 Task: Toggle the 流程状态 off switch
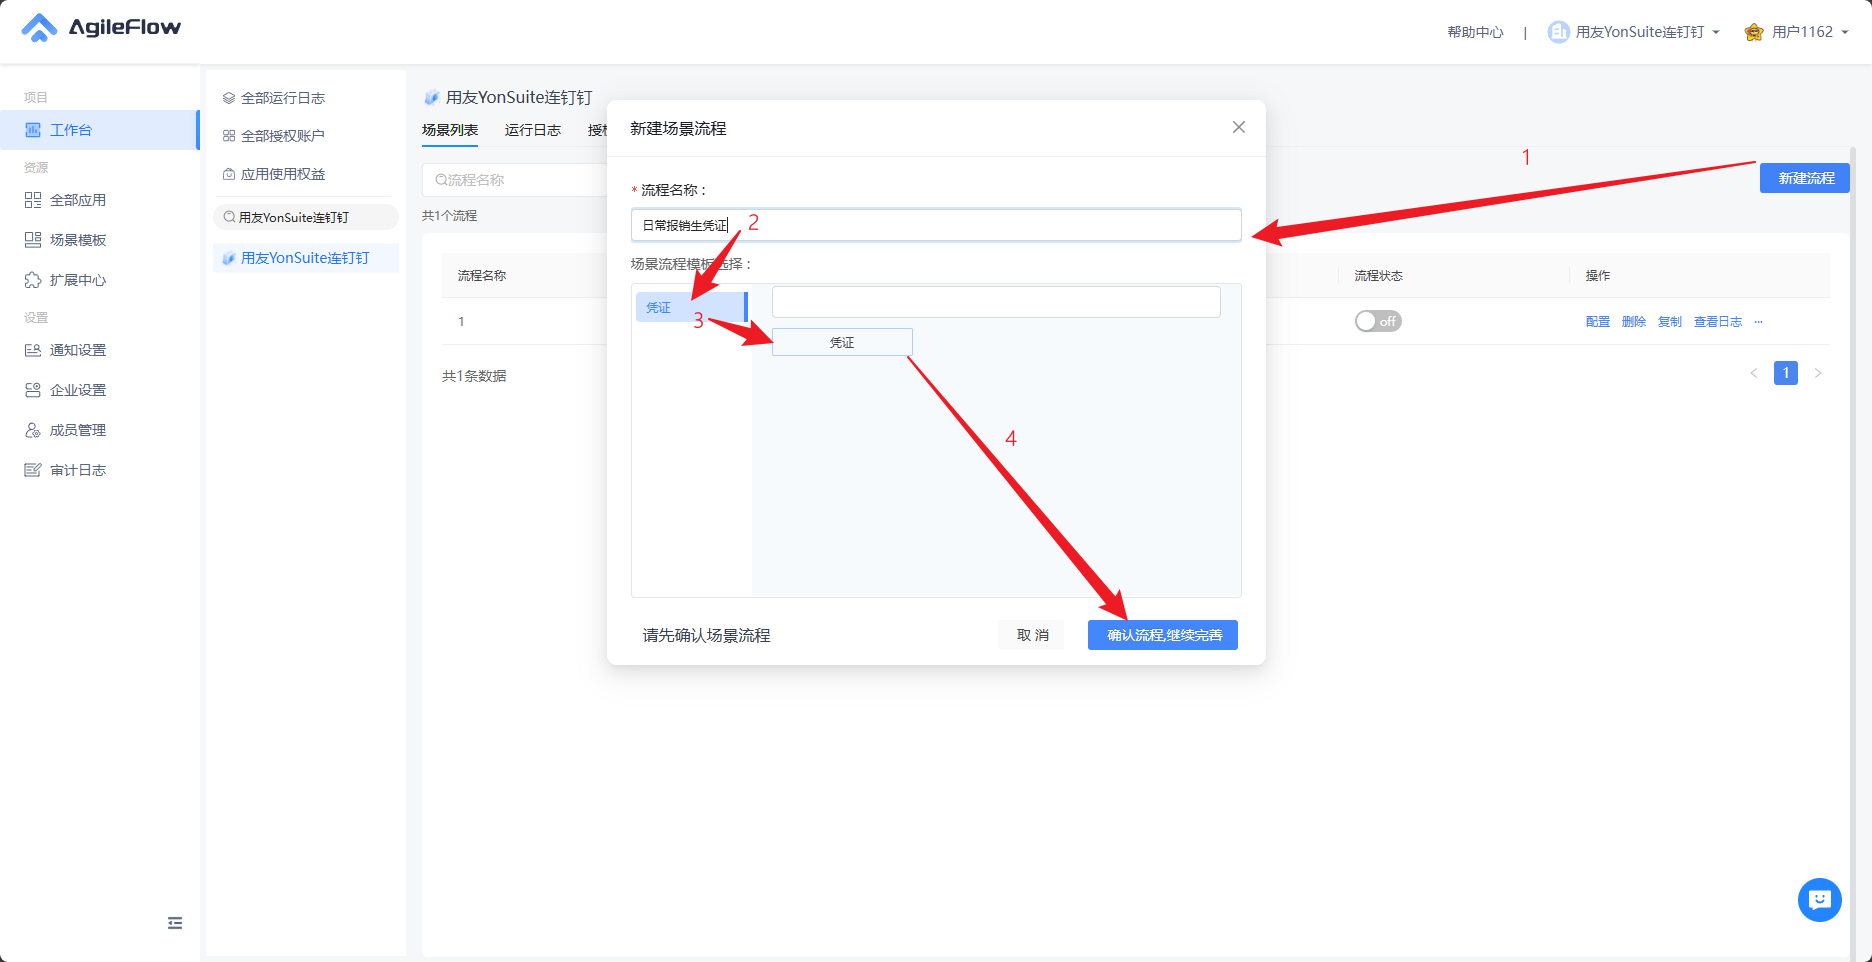tap(1378, 321)
